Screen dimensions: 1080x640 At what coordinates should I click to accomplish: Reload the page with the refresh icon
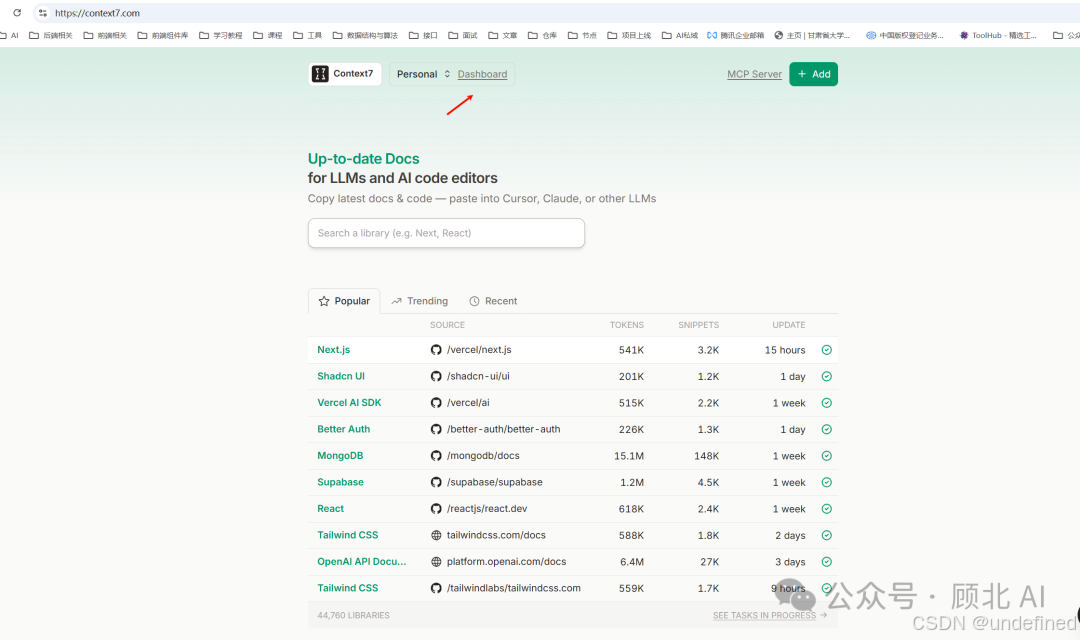(17, 12)
